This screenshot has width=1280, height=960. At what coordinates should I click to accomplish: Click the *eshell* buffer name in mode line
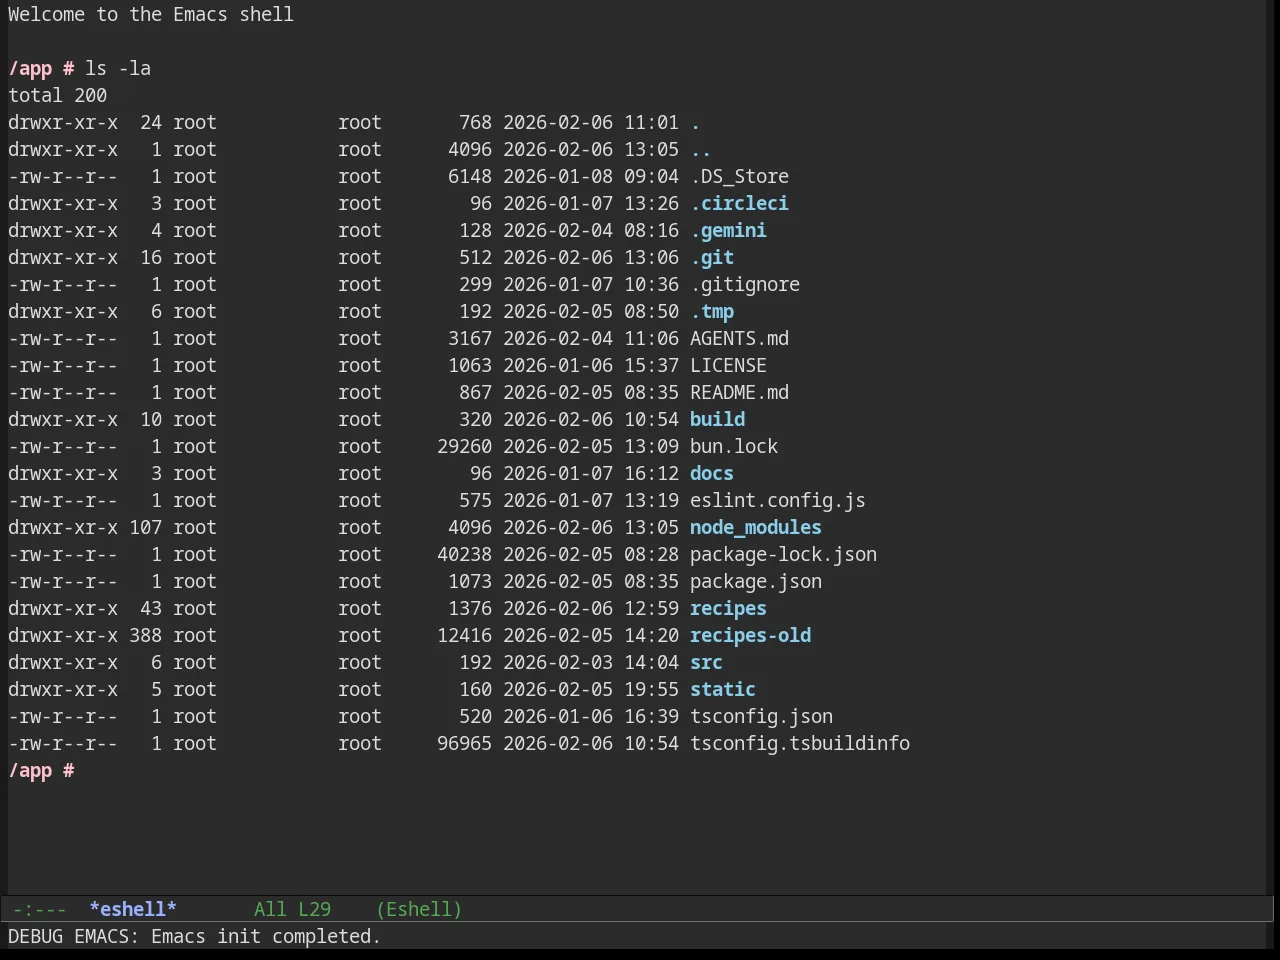pos(133,909)
